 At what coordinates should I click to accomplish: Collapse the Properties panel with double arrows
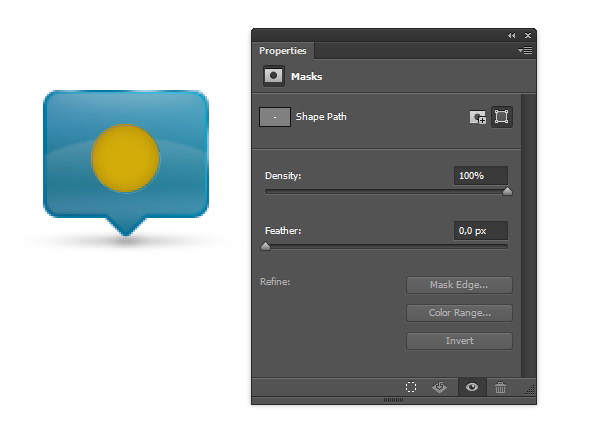click(x=512, y=36)
